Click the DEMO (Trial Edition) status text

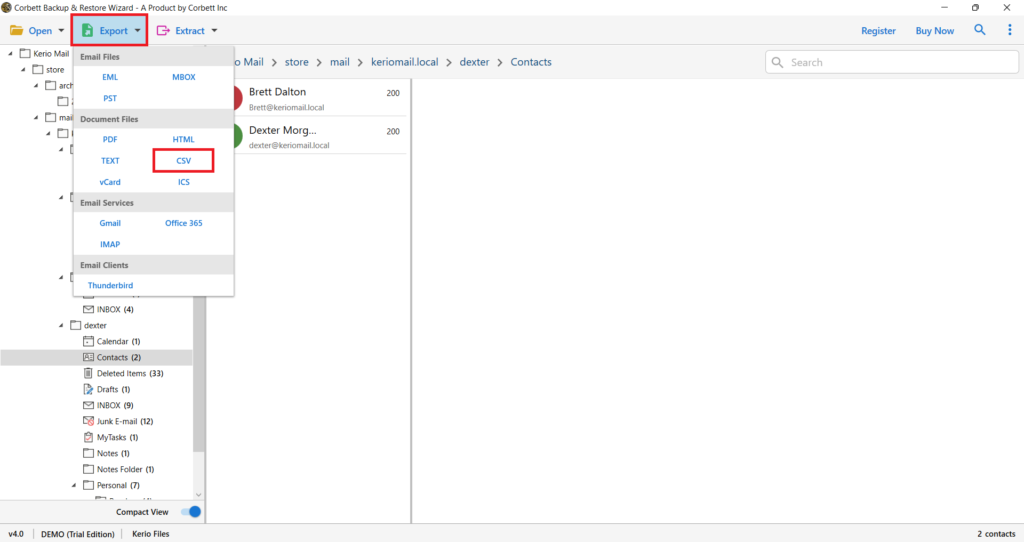[78, 534]
